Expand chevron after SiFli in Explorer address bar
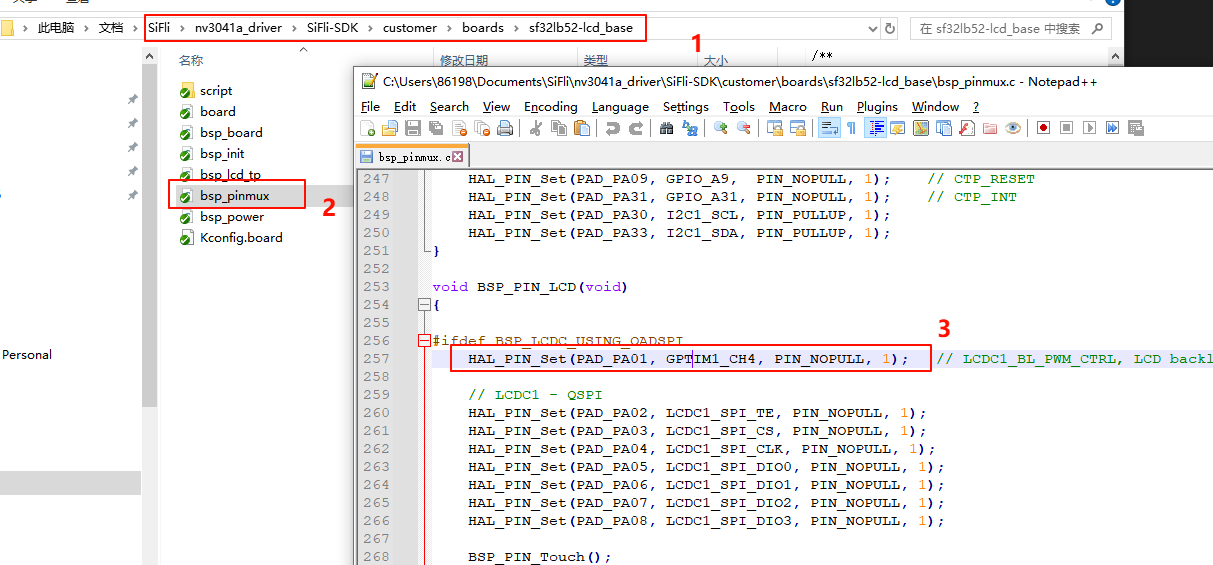Image resolution: width=1213 pixels, height=565 pixels. [181, 28]
